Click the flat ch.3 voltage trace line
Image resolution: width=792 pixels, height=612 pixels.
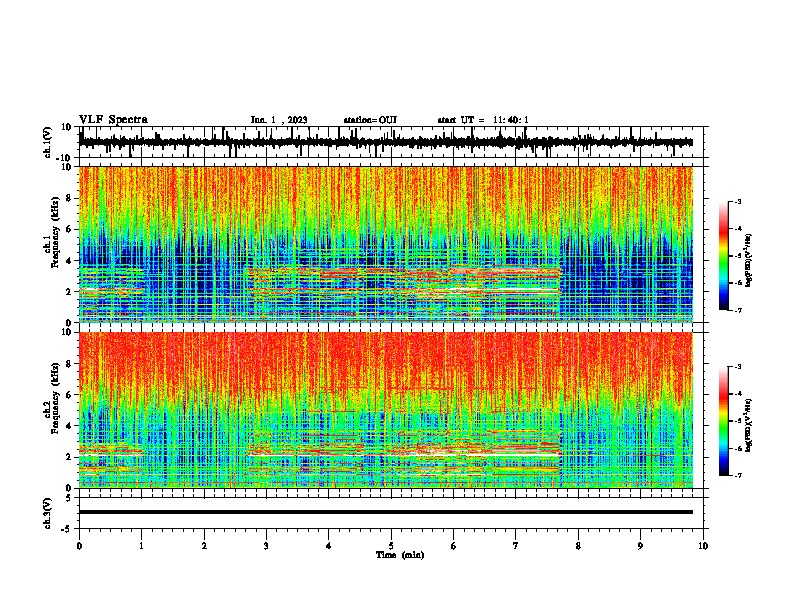click(386, 512)
